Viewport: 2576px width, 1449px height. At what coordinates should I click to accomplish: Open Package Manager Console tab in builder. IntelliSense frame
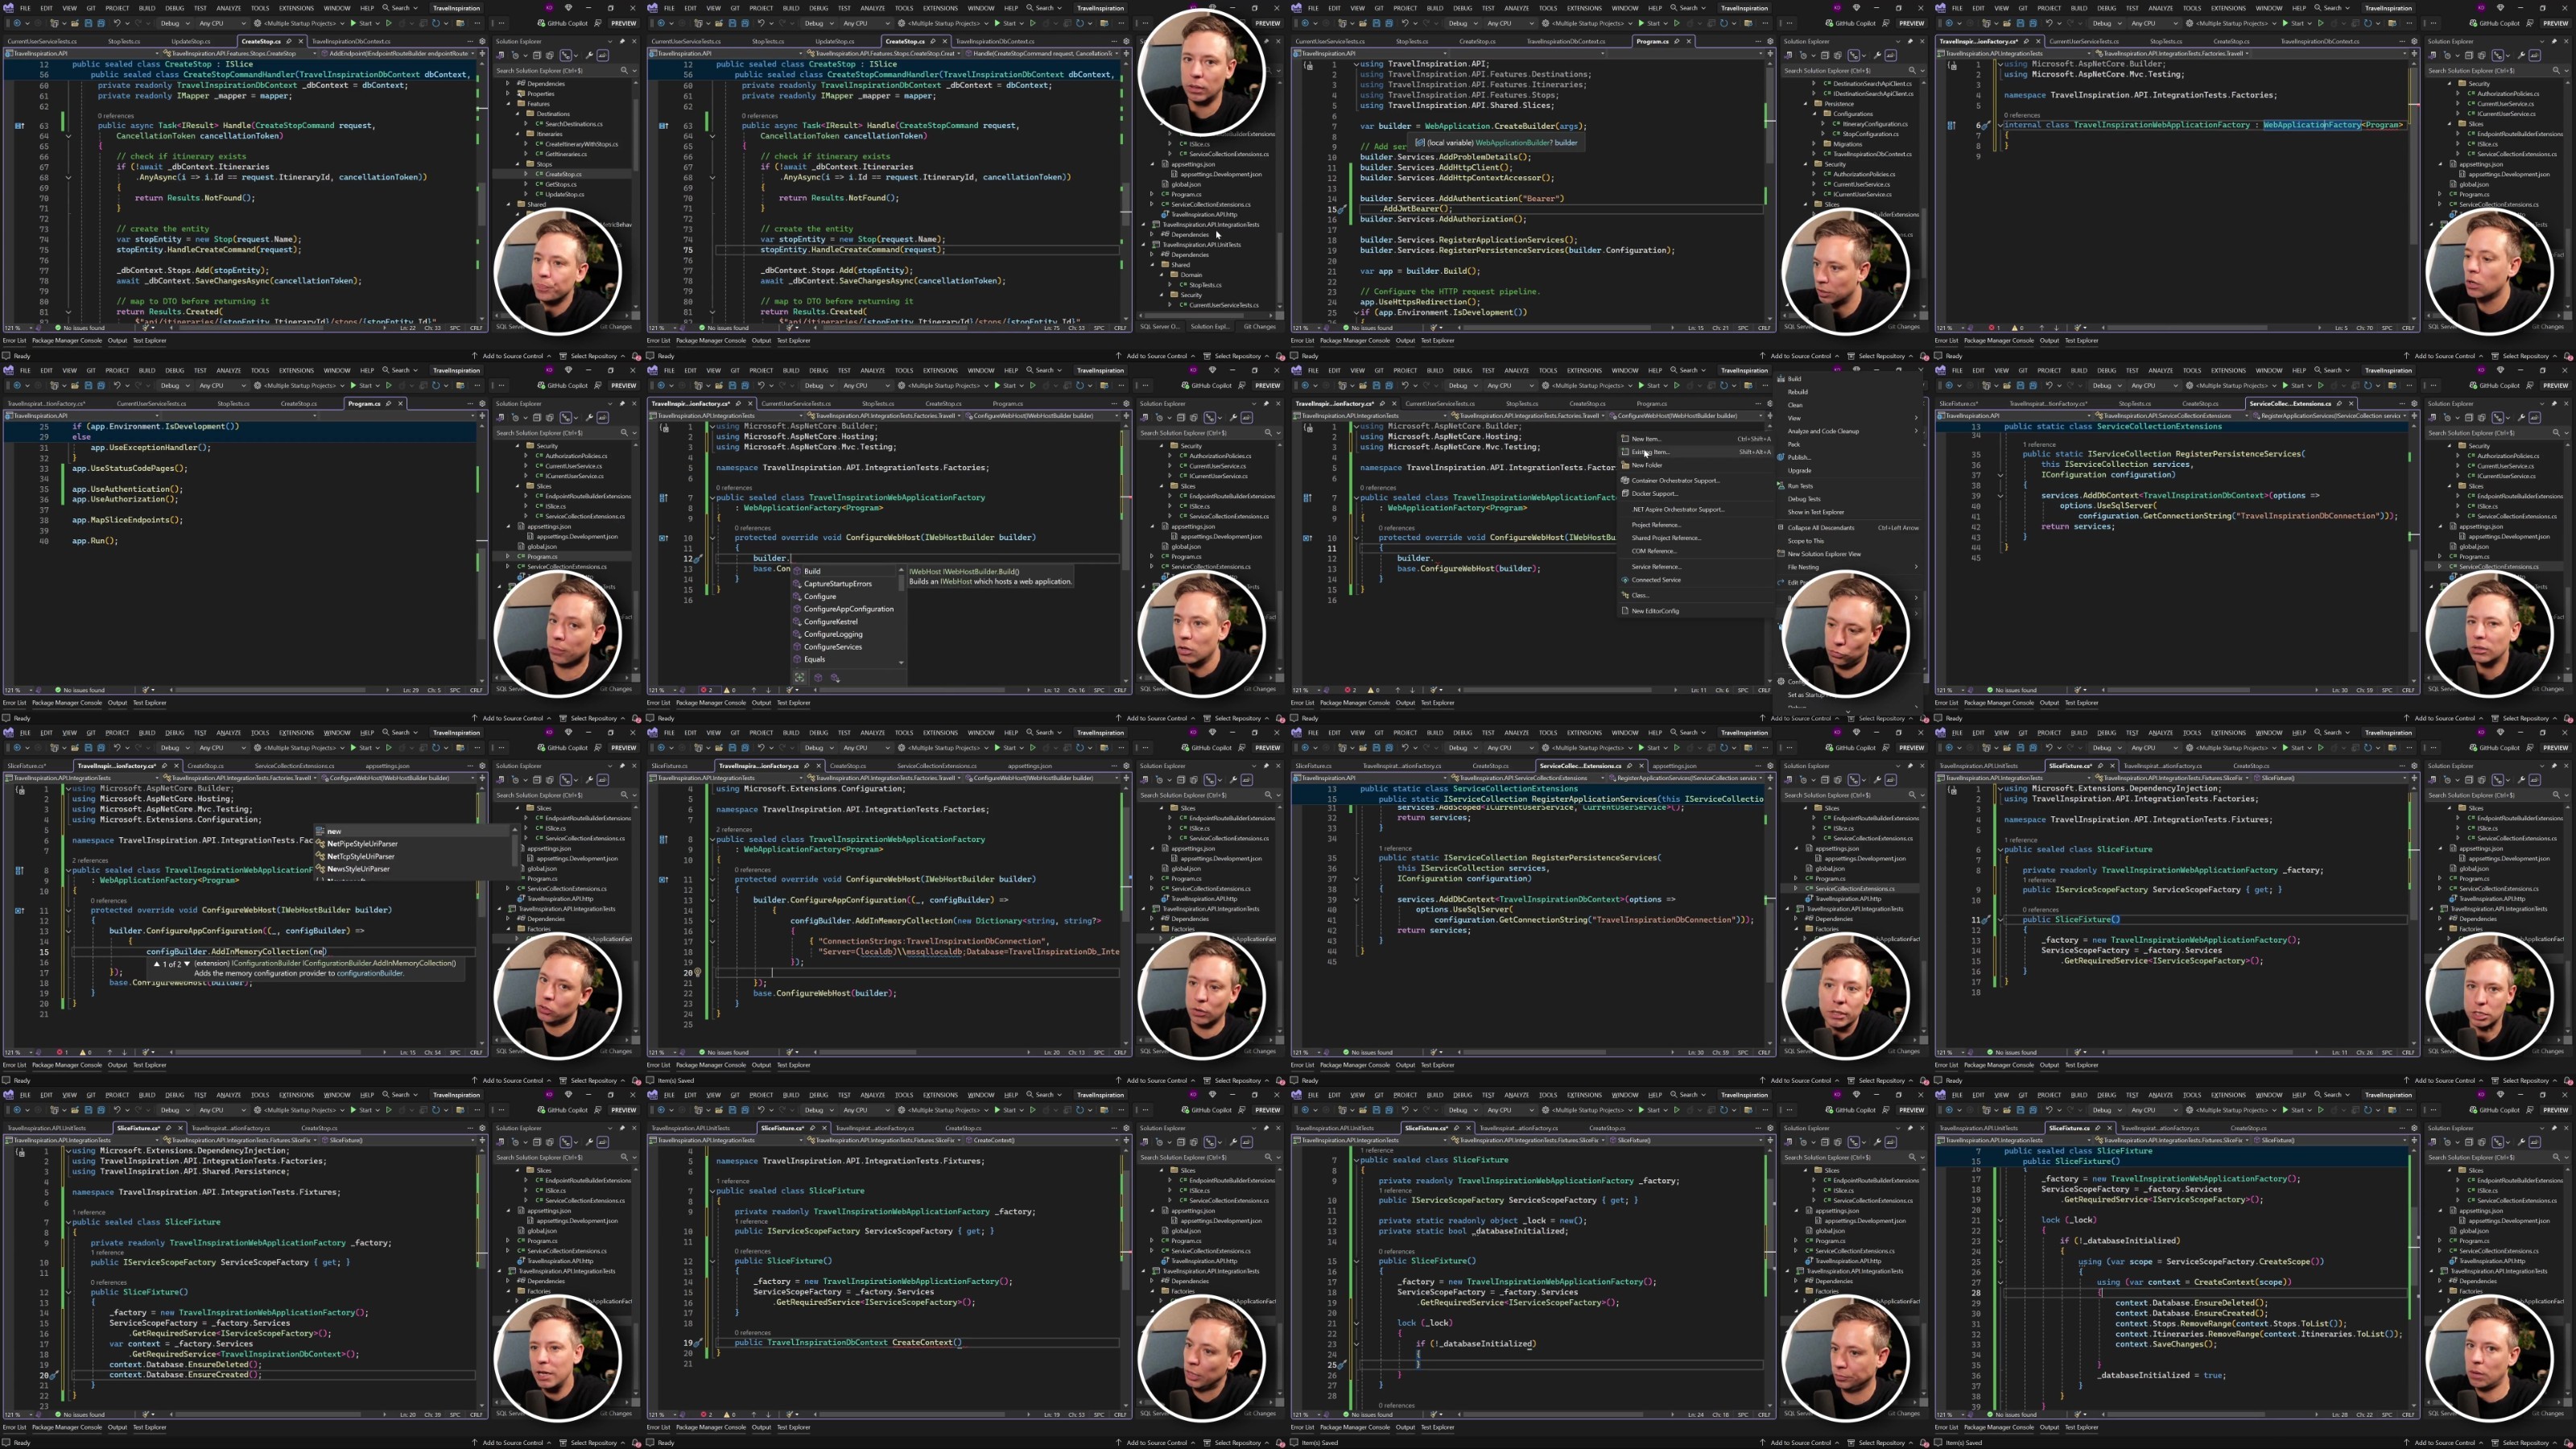coord(712,703)
